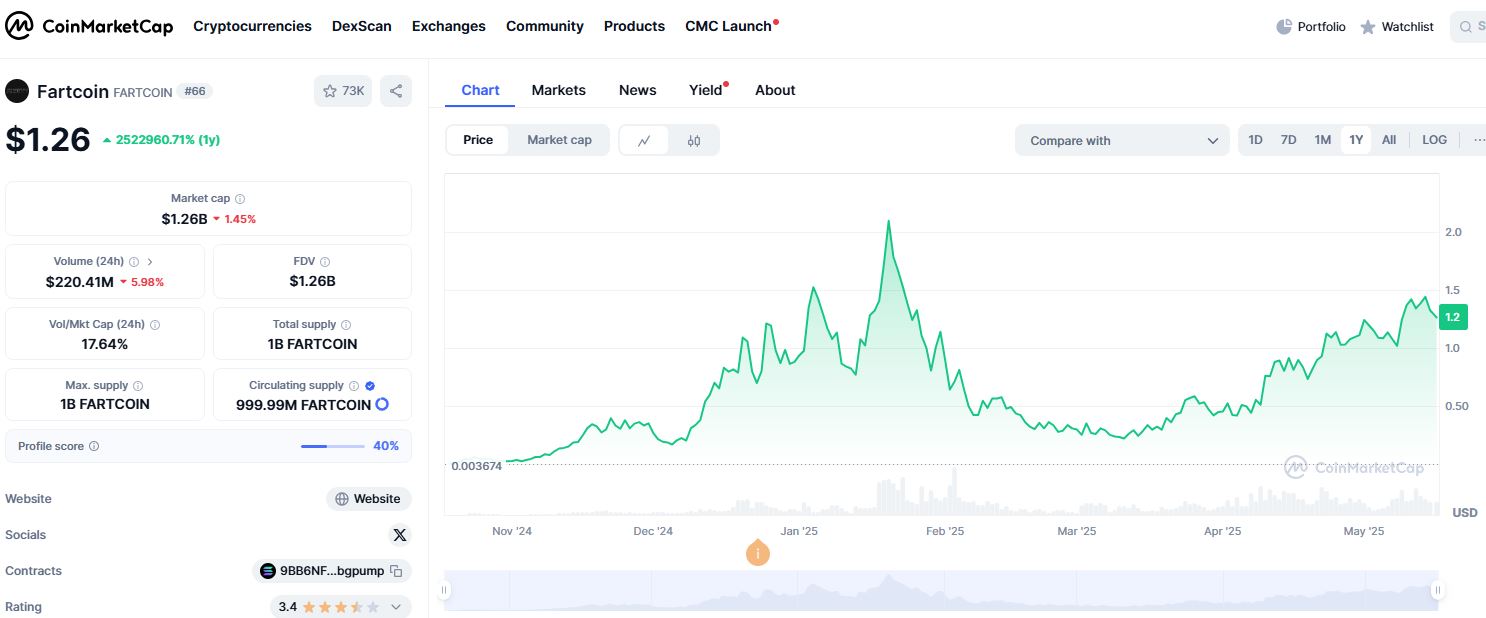Show Market cap info tooltip icon
The image size is (1486, 618).
pos(240,199)
